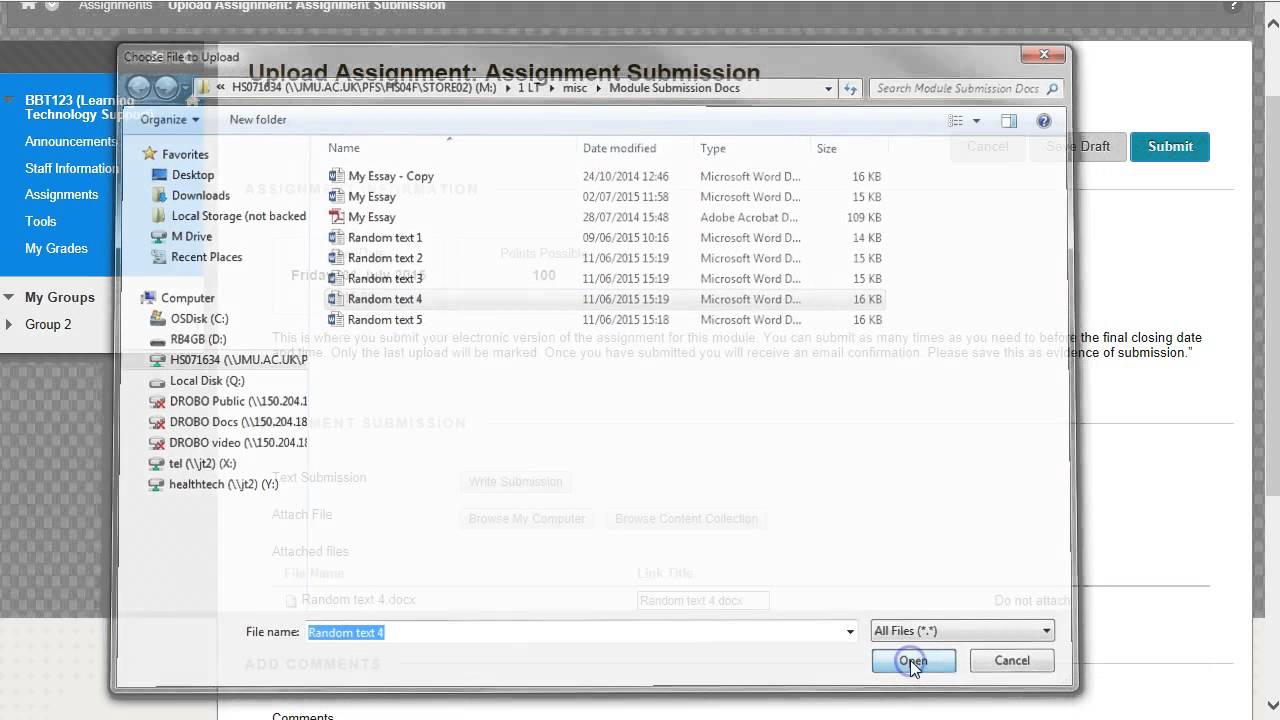Open the Help question mark icon

point(1044,121)
